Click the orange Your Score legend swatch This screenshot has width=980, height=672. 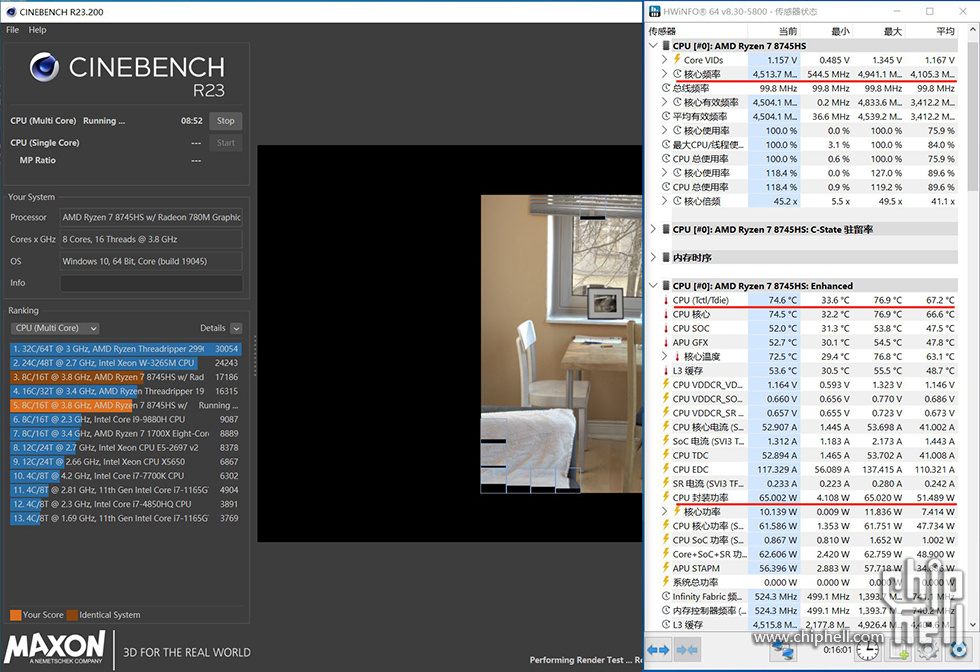(16, 615)
